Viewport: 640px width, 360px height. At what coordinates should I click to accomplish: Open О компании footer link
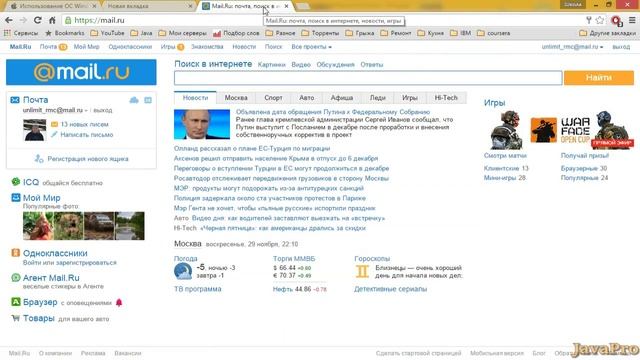click(x=55, y=353)
